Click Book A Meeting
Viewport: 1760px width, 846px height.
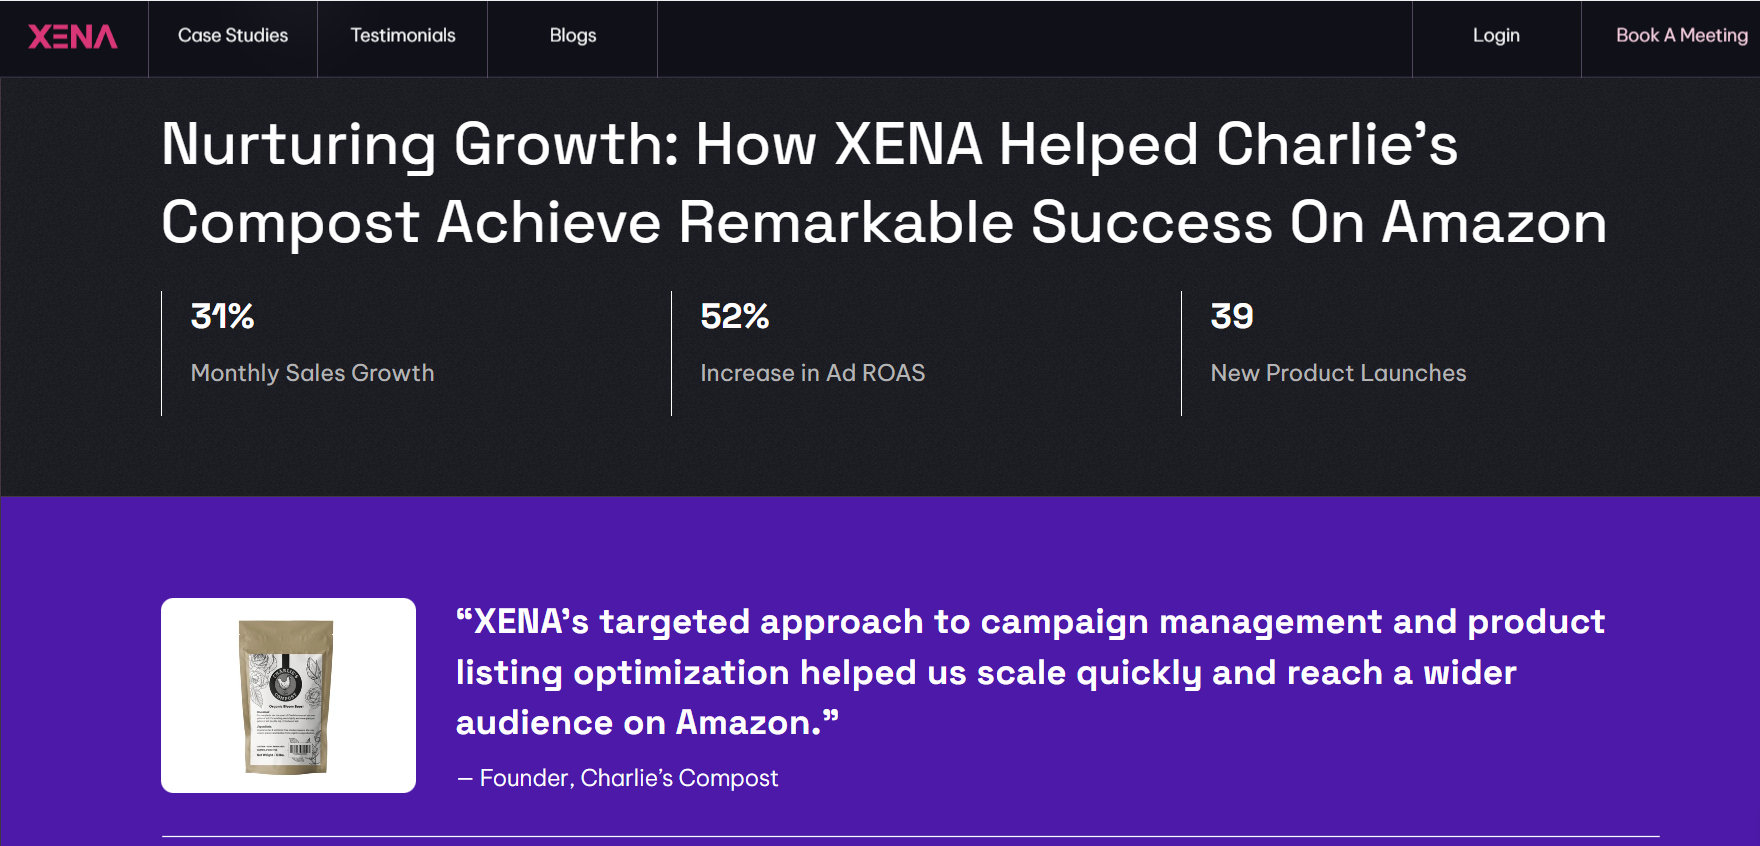point(1679,36)
